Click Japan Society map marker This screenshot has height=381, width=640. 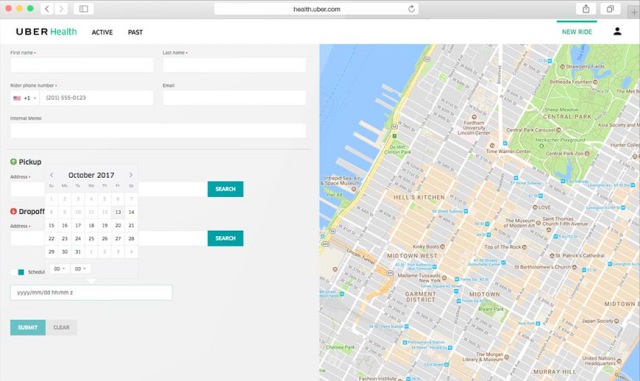point(616,321)
